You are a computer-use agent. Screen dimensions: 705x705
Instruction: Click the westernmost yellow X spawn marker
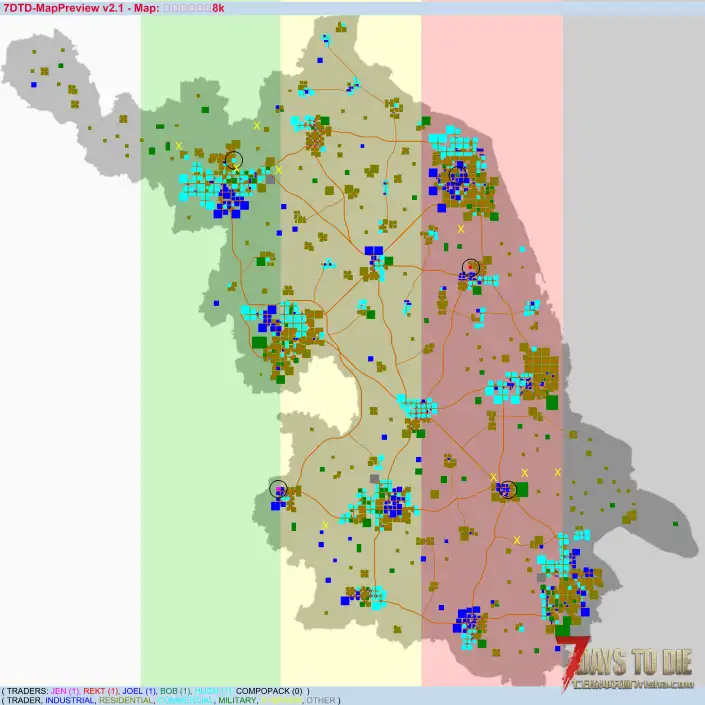pos(179,146)
